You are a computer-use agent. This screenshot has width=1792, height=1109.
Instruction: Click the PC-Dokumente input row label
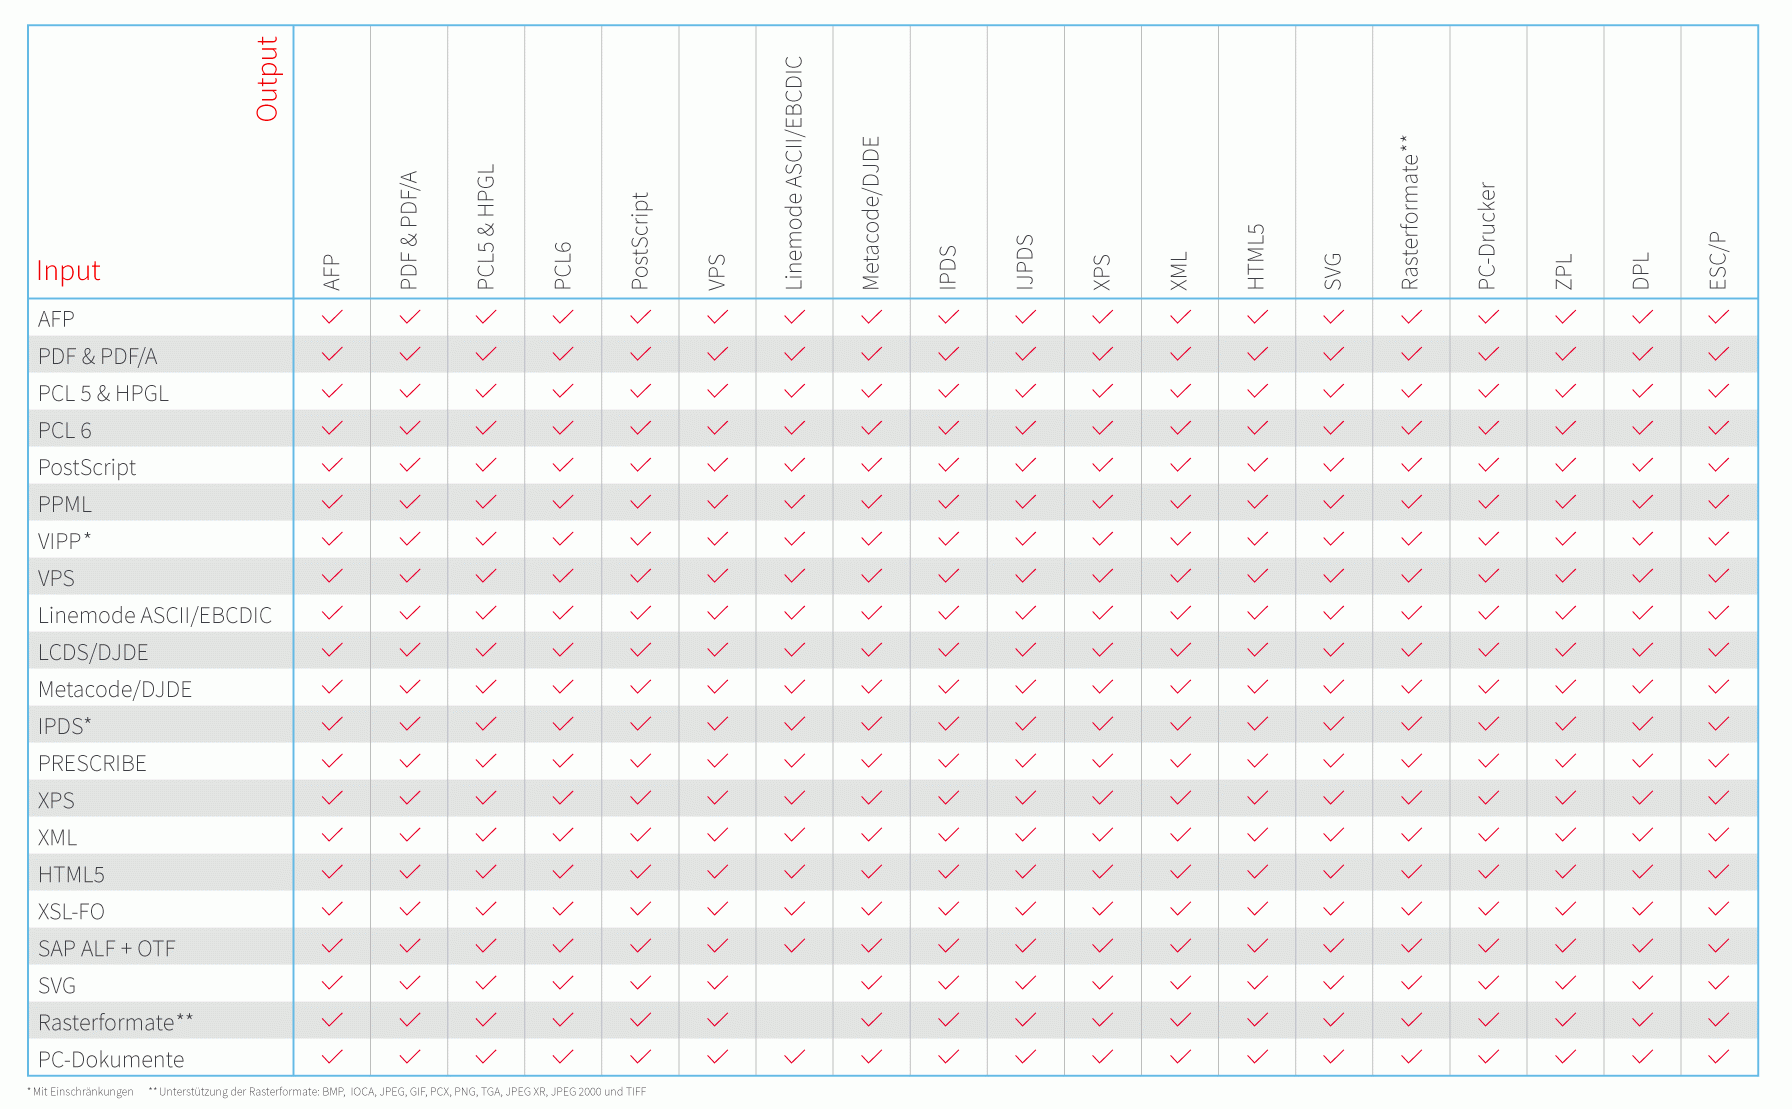coord(111,1059)
